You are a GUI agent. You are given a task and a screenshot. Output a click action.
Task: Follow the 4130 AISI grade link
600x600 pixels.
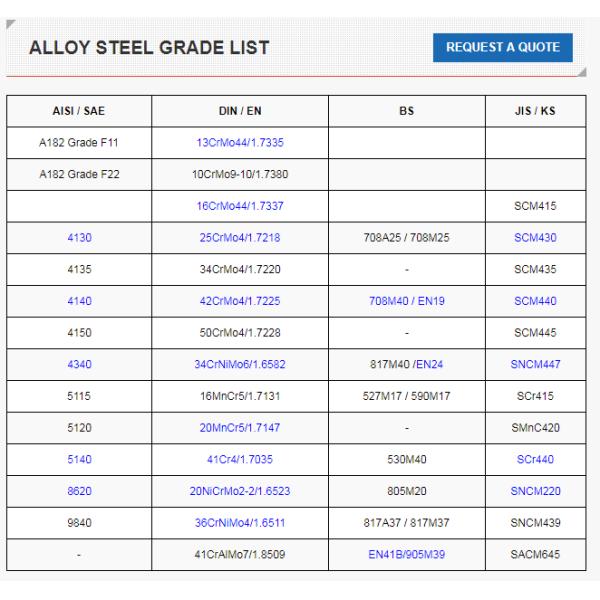pyautogui.click(x=79, y=237)
